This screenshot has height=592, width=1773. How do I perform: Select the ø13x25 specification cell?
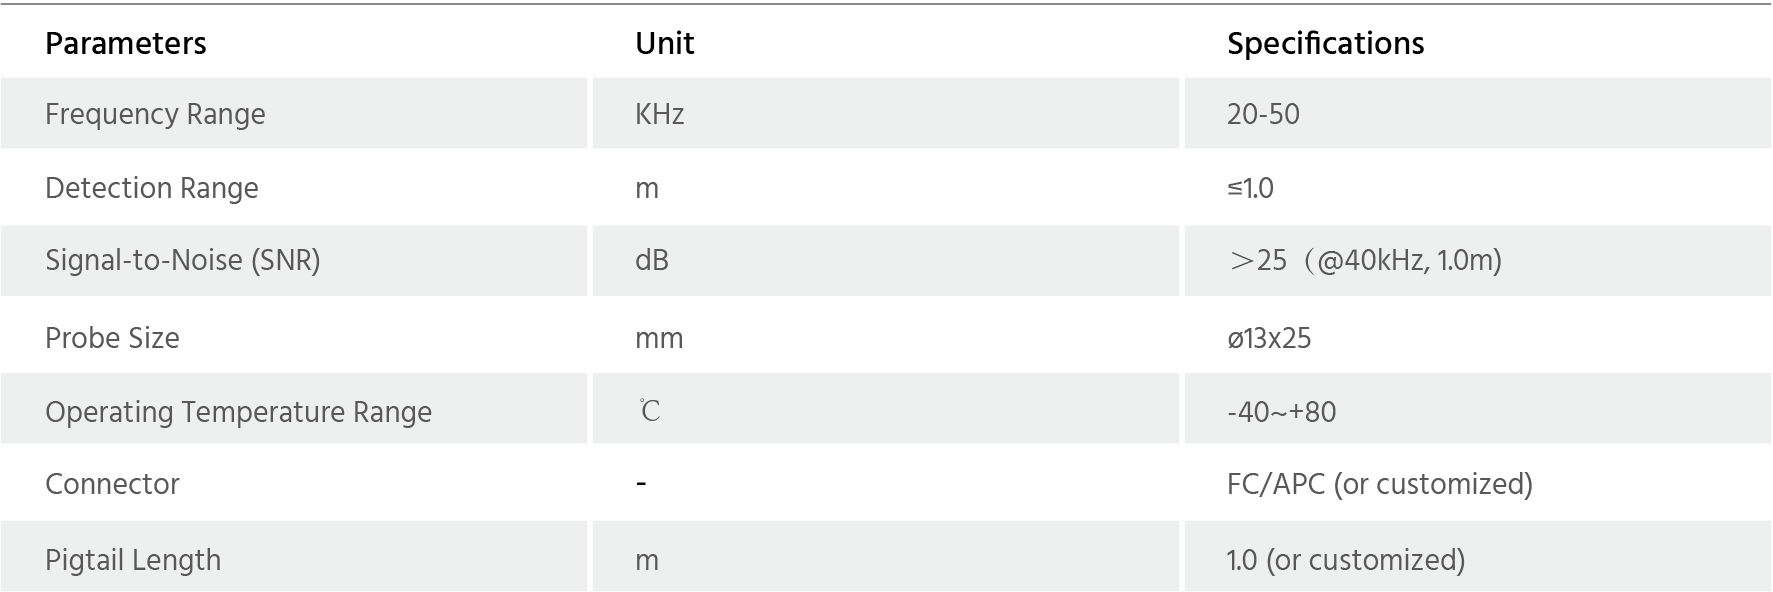coord(1478,337)
